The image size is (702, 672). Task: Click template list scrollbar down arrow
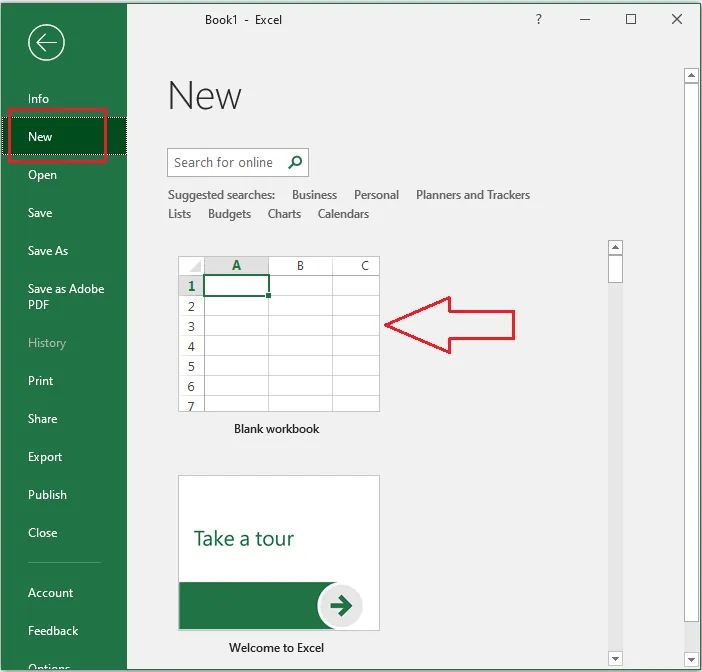tap(616, 659)
